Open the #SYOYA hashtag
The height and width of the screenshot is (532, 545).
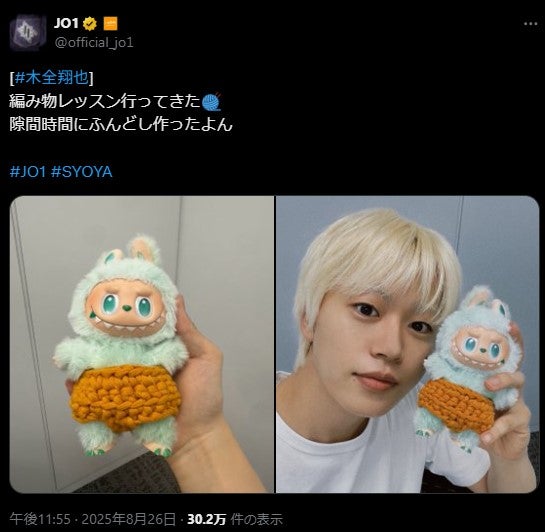point(82,172)
